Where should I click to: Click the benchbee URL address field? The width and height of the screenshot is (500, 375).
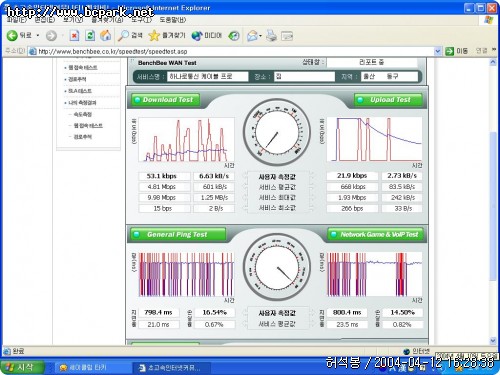click(232, 51)
